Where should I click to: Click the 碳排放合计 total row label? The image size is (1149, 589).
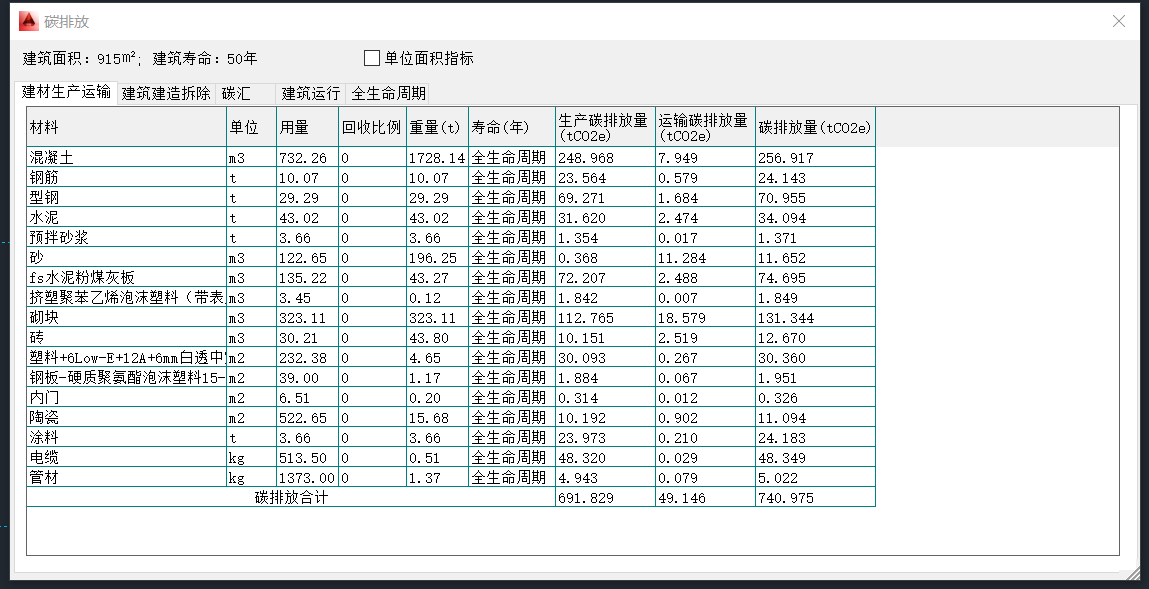[290, 497]
